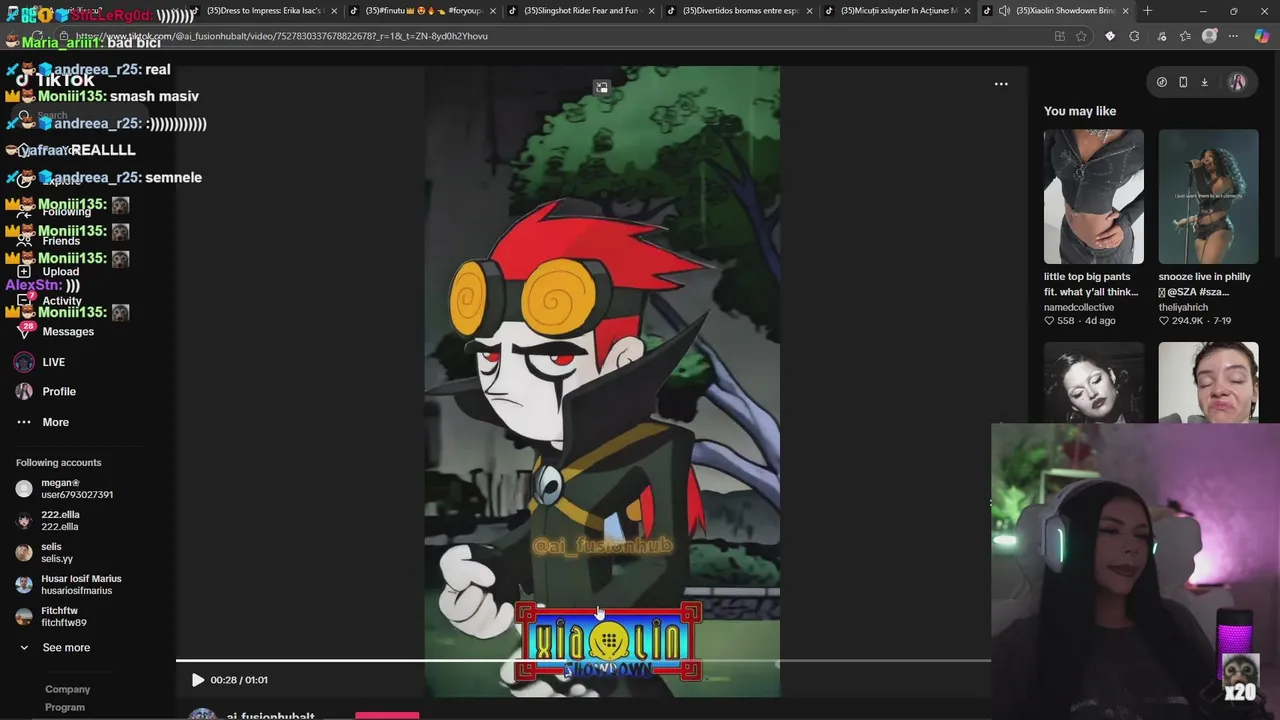Screen dimensions: 1280x720
Task: Click the download desktop app icon
Action: (1204, 82)
